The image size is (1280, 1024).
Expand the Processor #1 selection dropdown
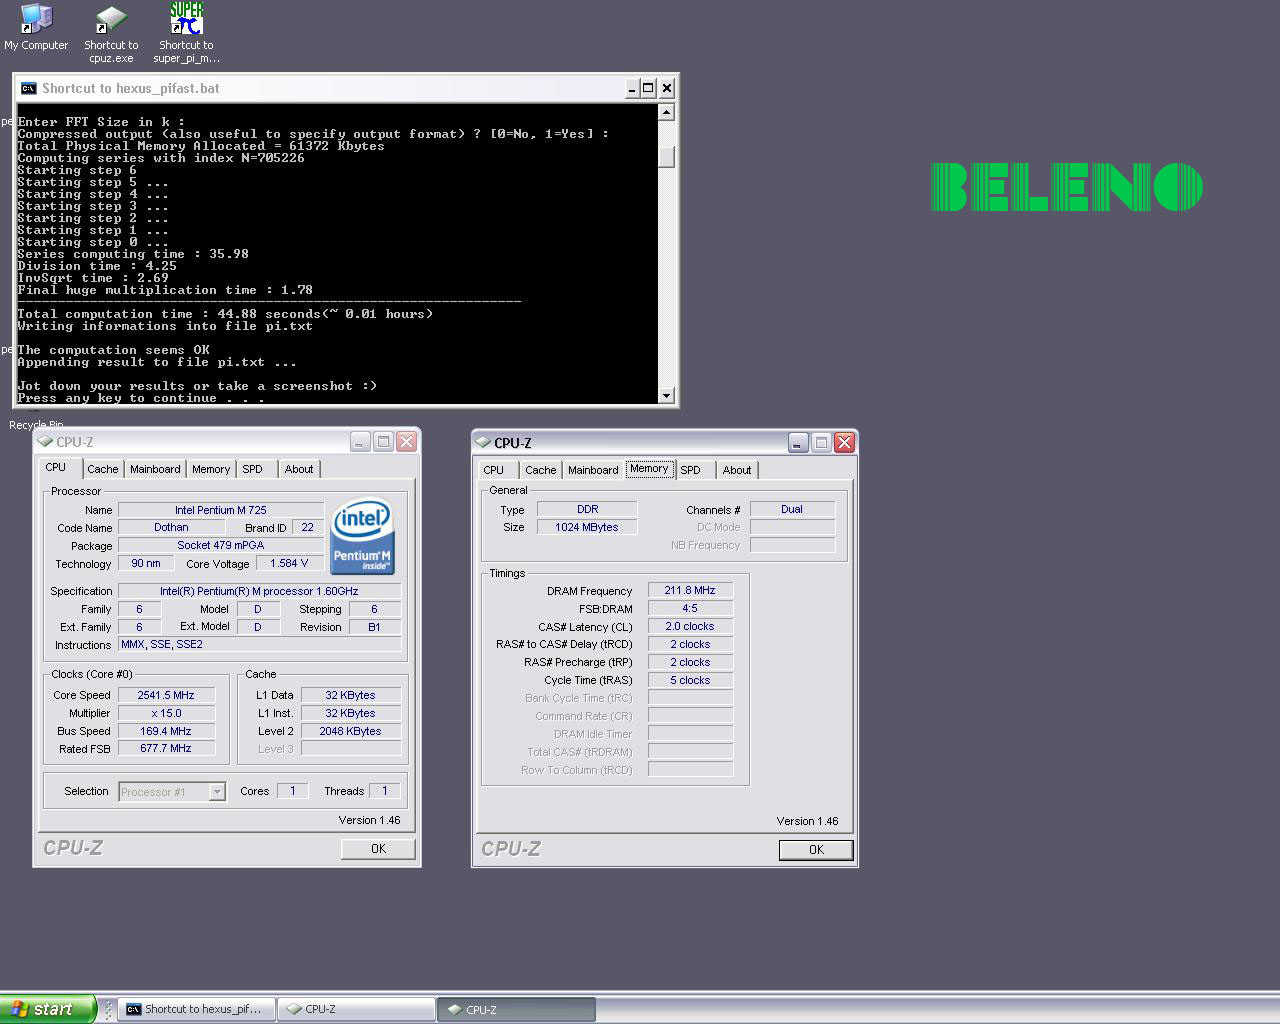217,792
